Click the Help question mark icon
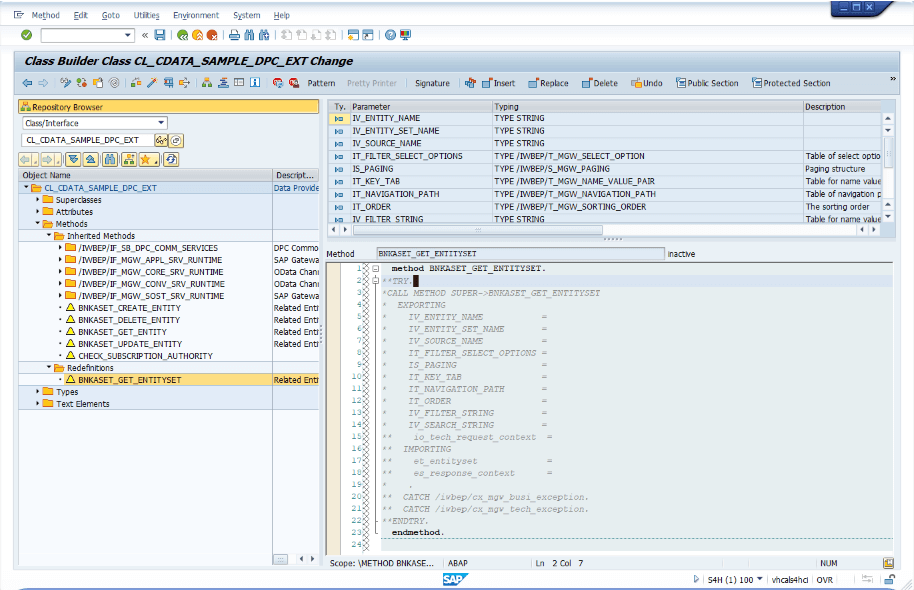The width and height of the screenshot is (914, 590). point(389,35)
